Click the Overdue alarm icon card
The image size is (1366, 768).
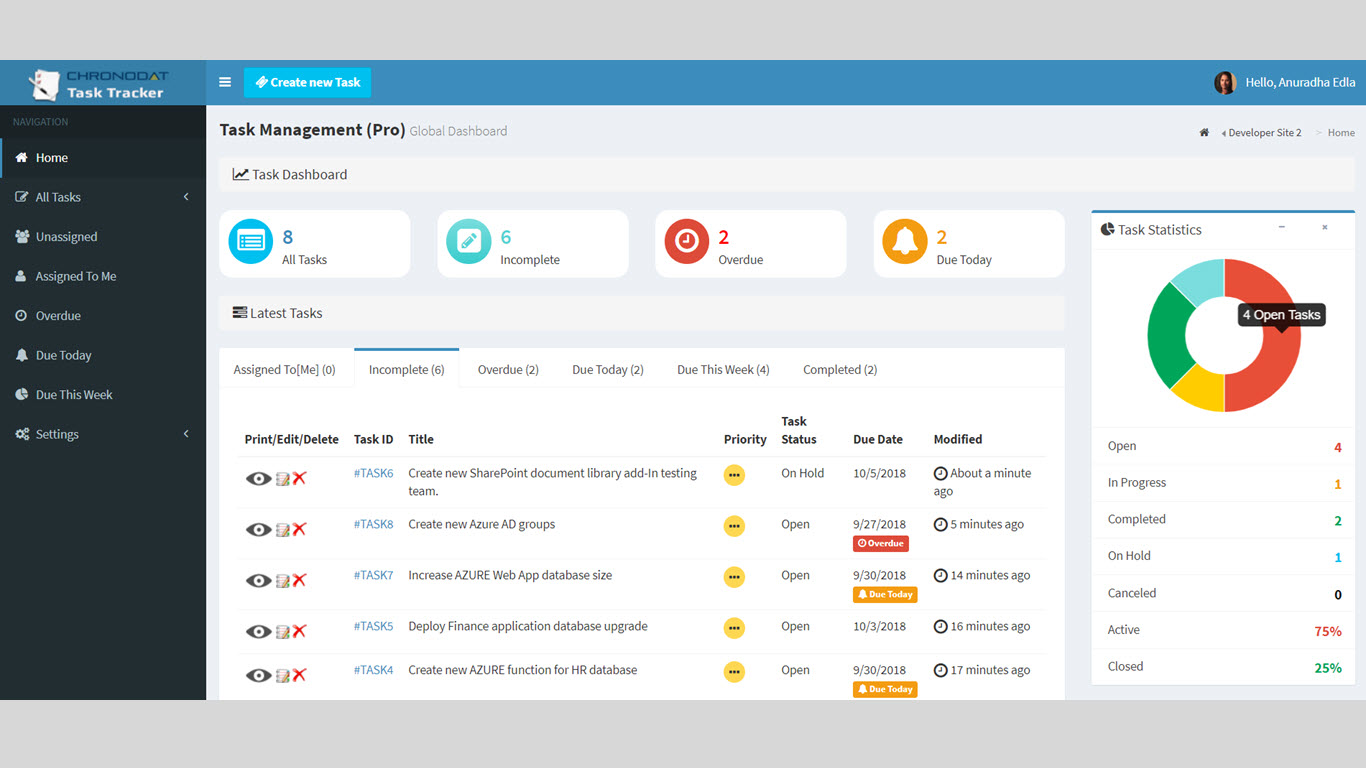(685, 242)
